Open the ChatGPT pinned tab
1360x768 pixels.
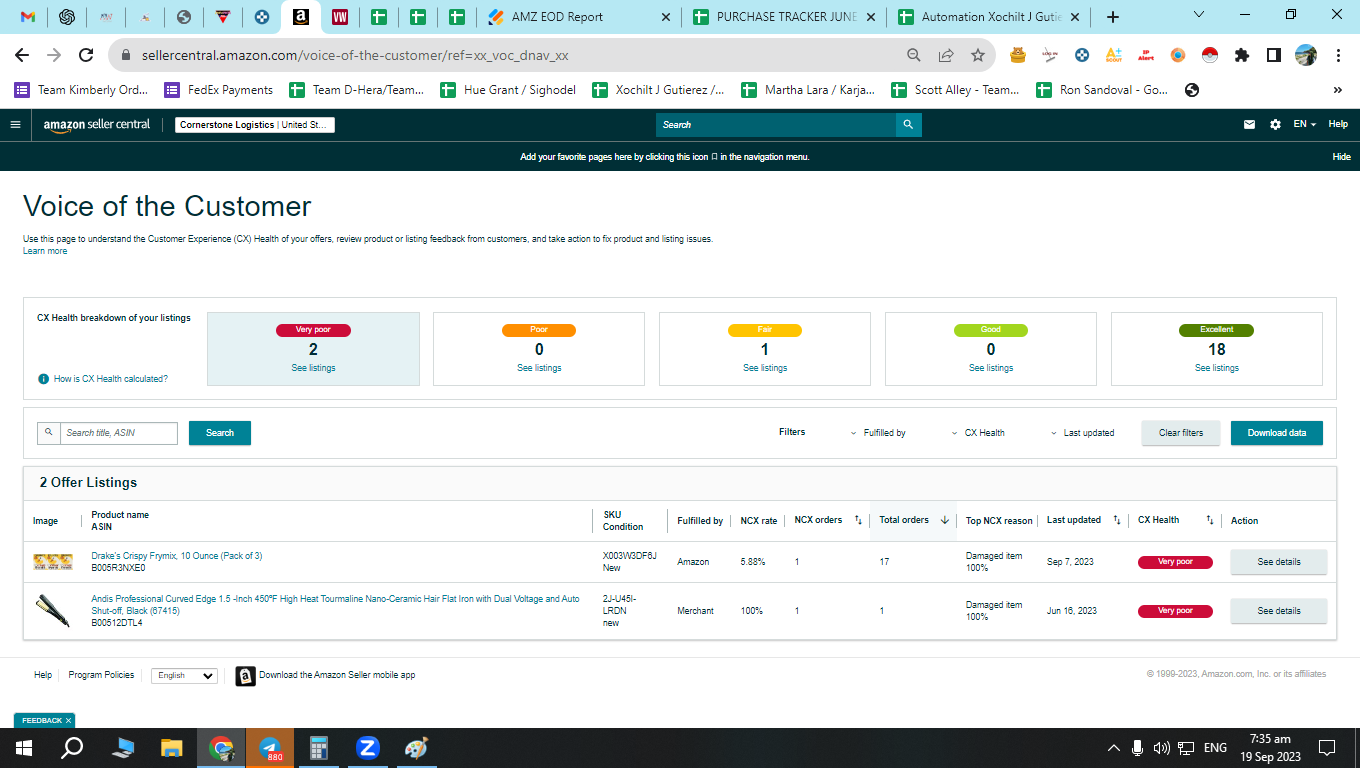(x=67, y=17)
